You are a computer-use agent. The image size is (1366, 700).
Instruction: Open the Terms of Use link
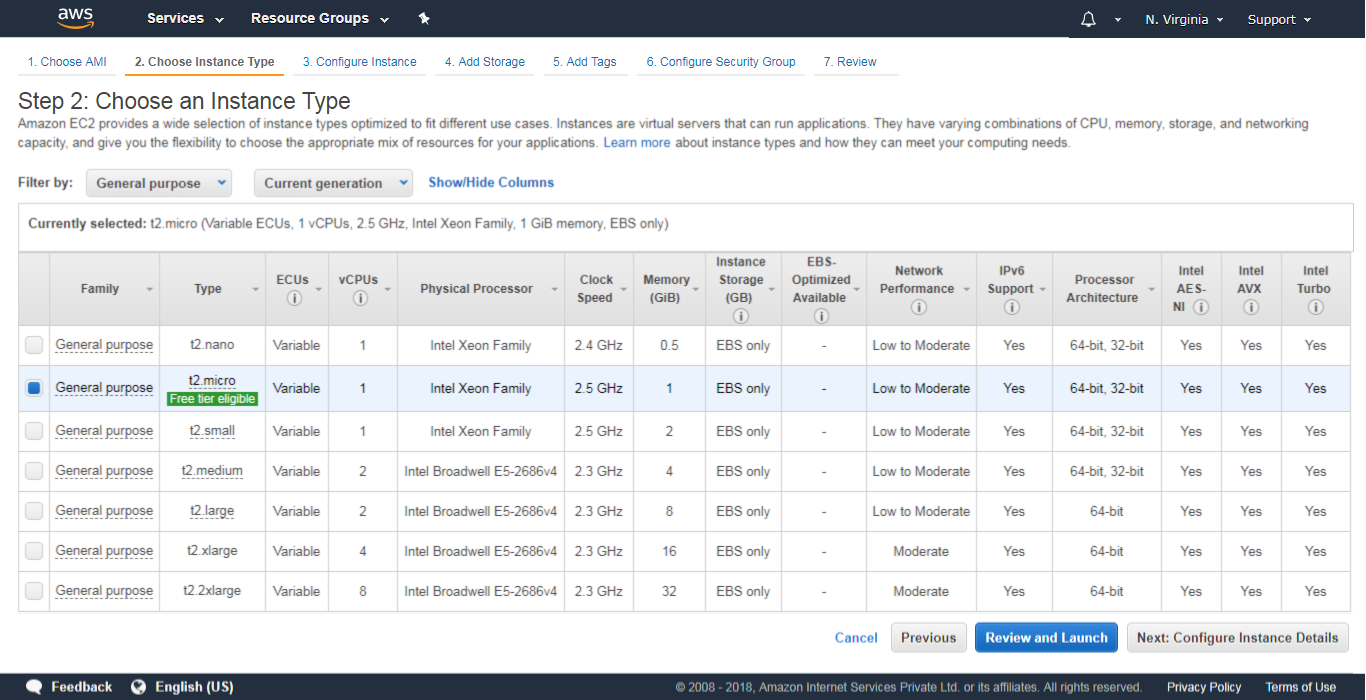click(1301, 687)
